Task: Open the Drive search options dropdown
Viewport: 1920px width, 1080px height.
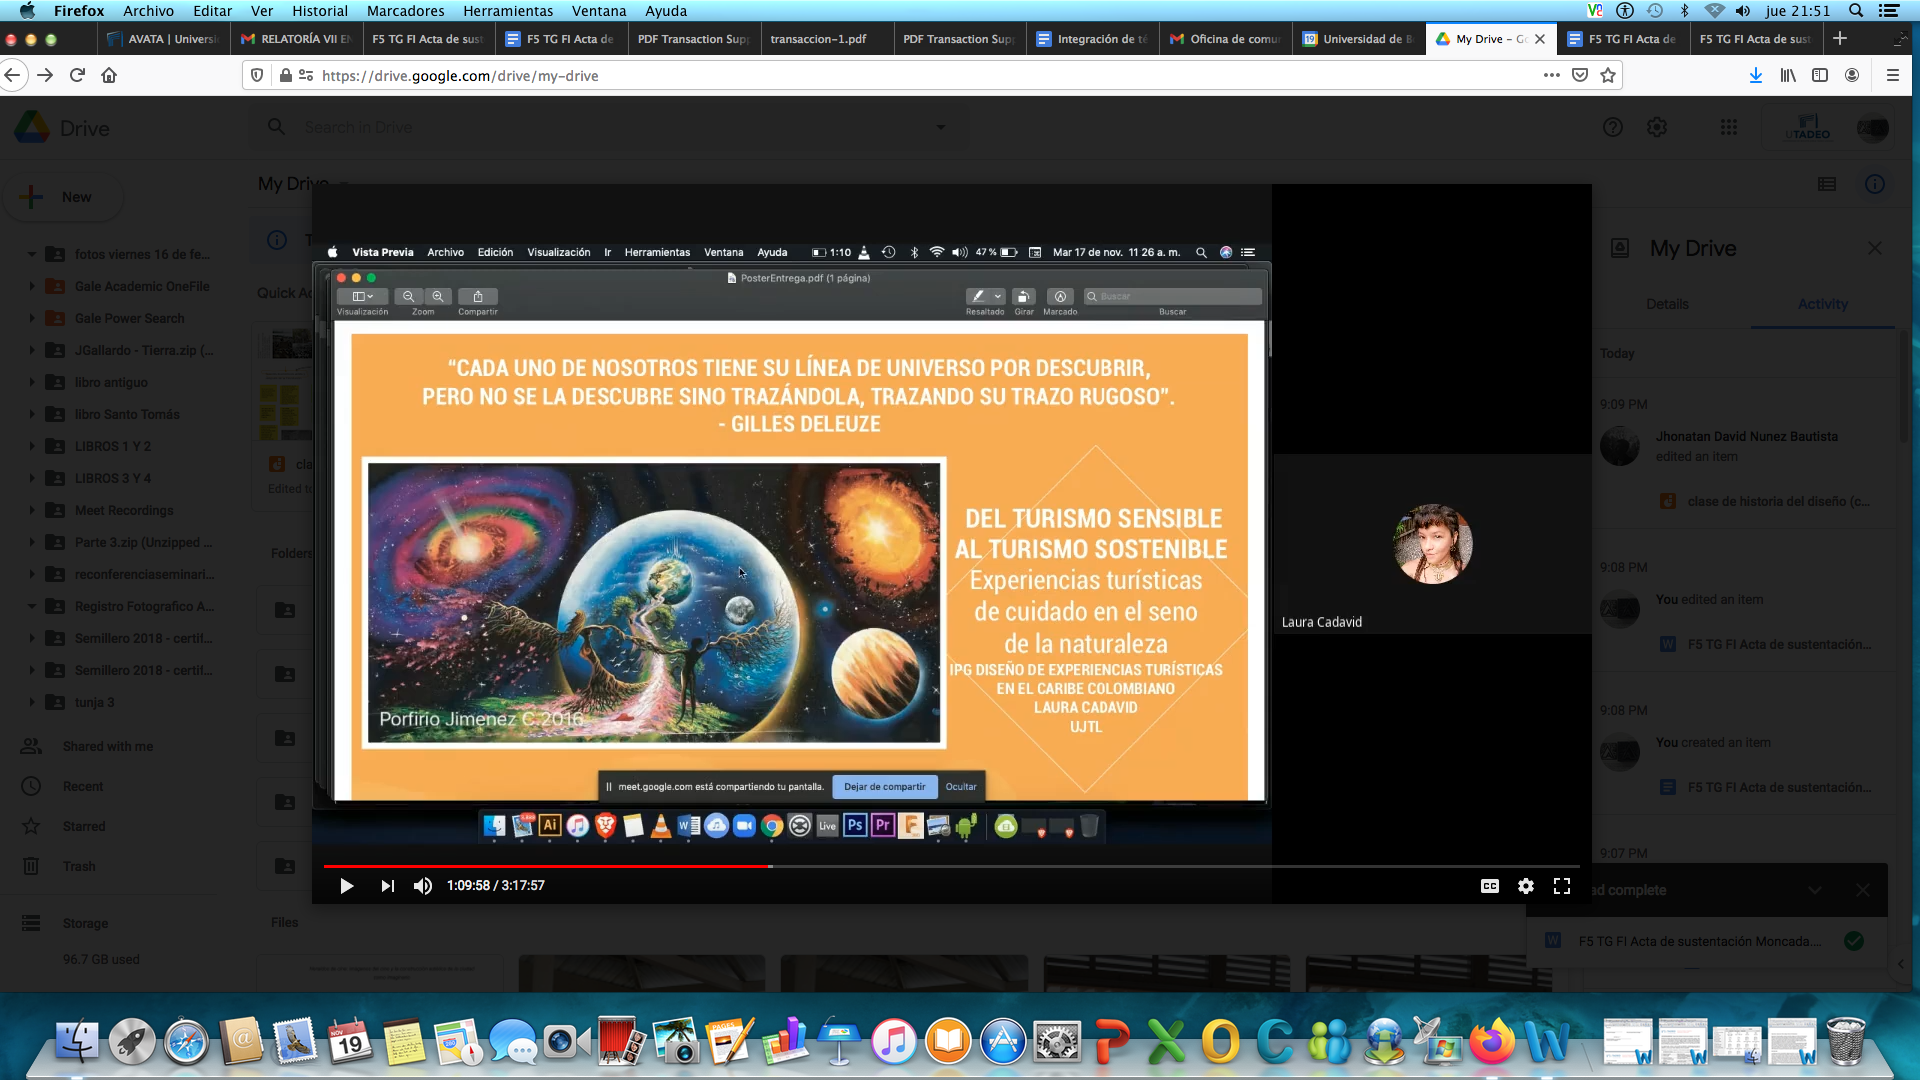Action: (940, 127)
